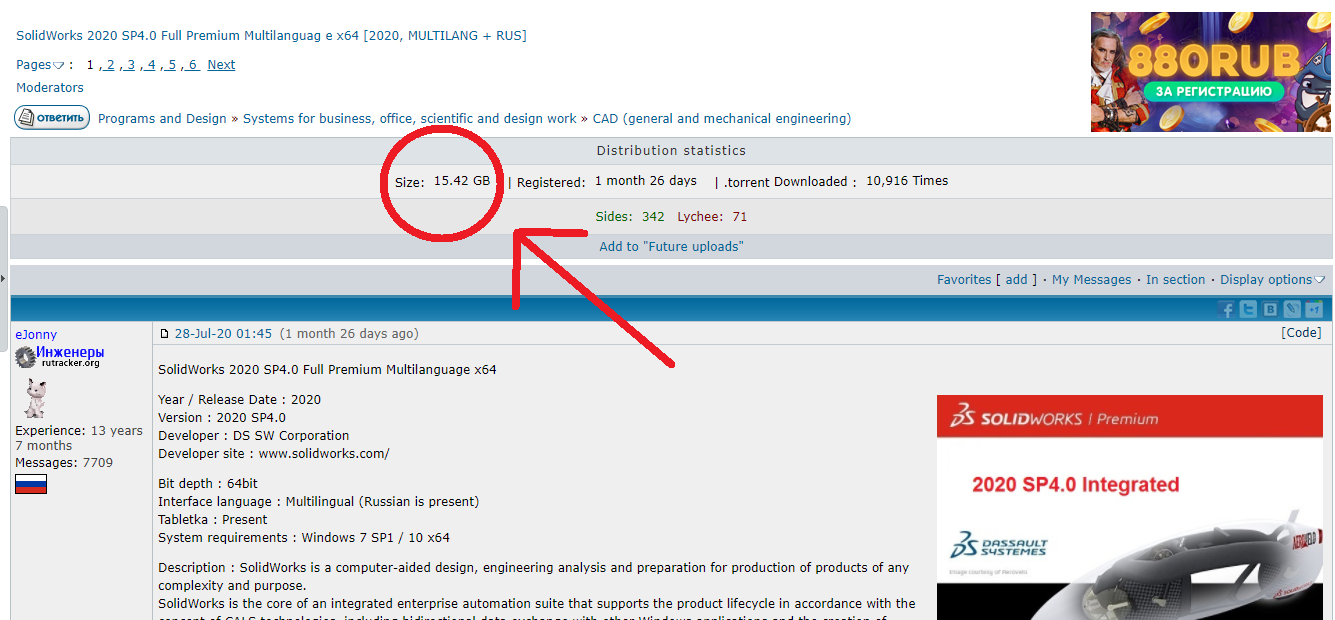Click the 10,916 Times download count
The image size is (1335, 620).
click(907, 181)
